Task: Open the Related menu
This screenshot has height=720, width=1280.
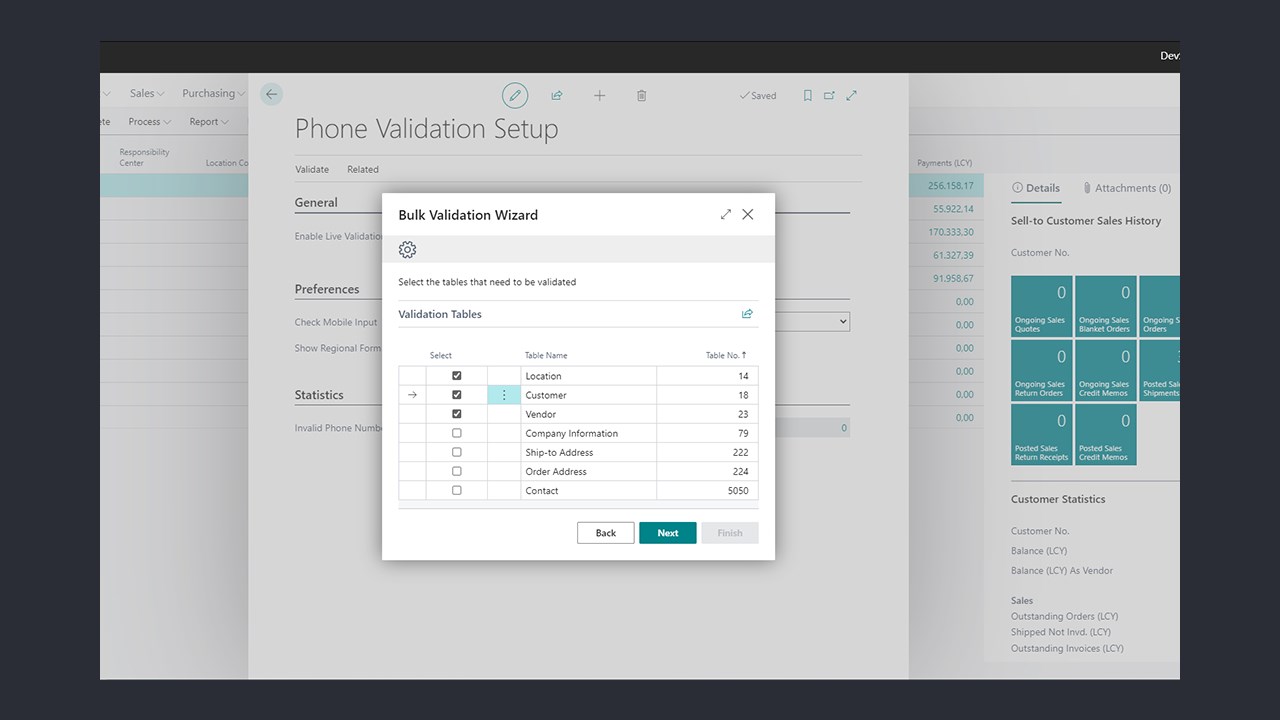Action: coord(363,169)
